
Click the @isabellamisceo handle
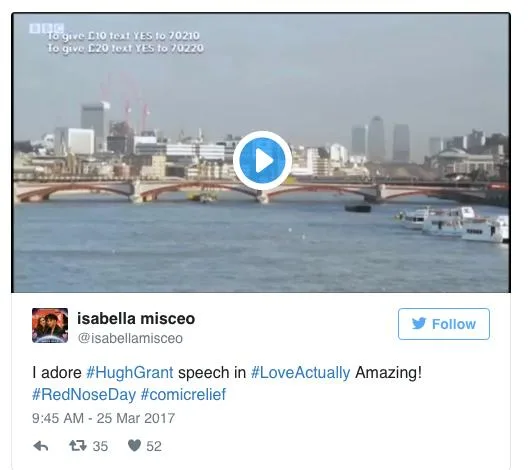pos(130,338)
